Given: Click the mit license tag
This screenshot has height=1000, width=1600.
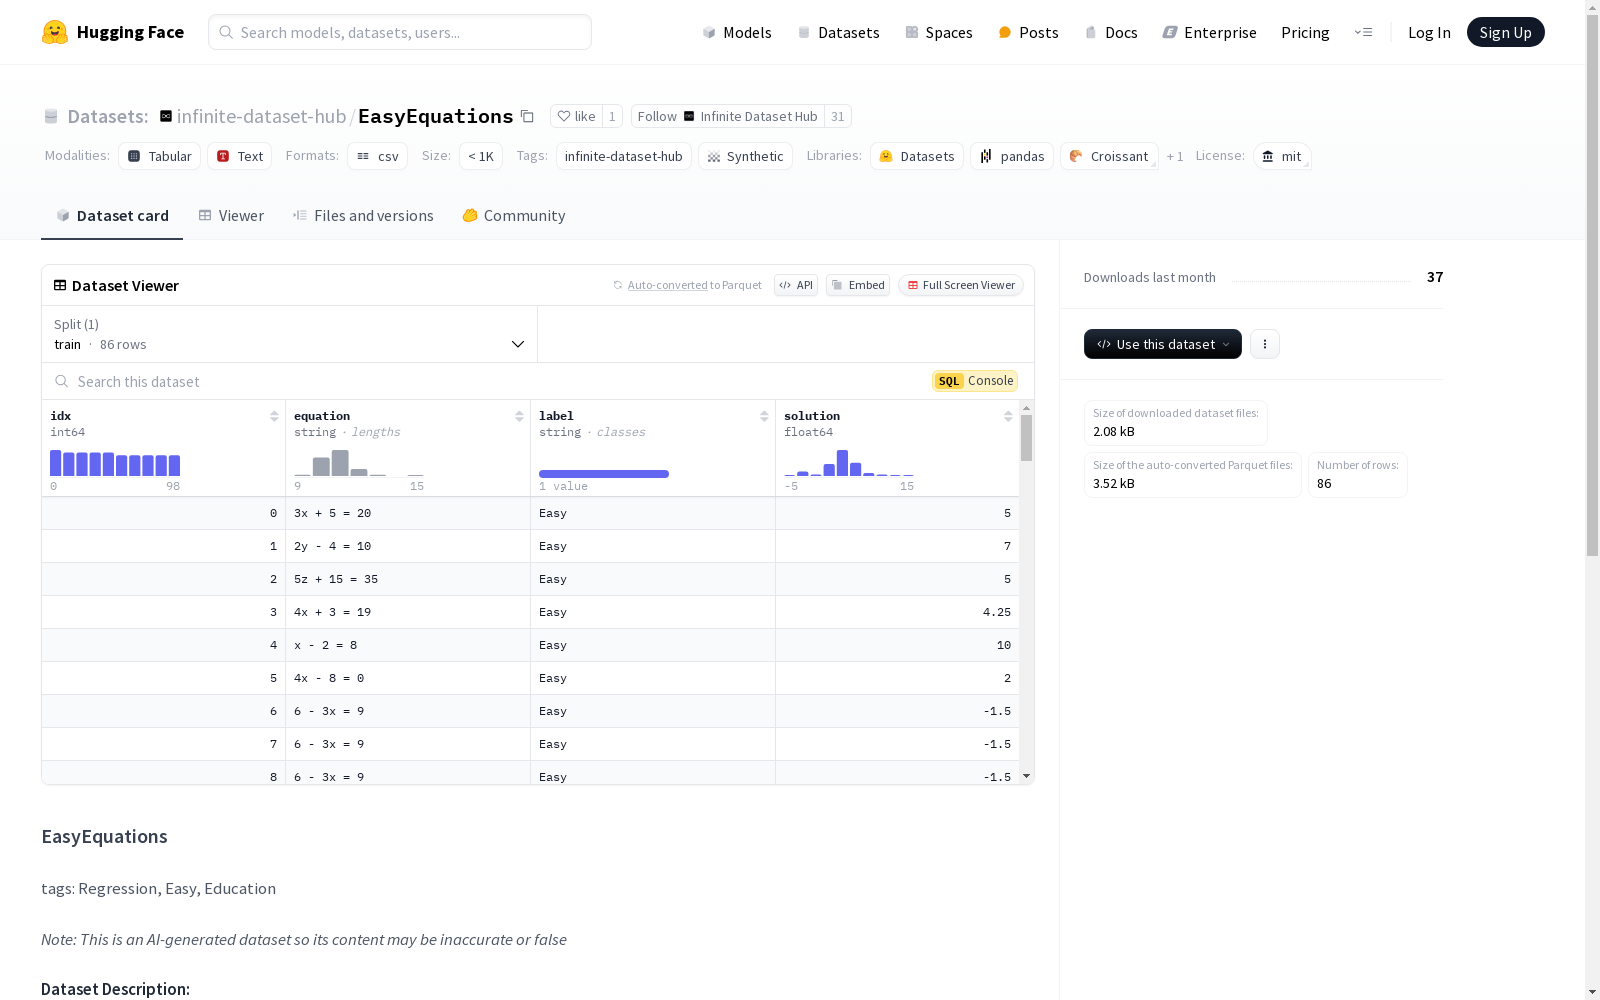Looking at the screenshot, I should (1282, 156).
